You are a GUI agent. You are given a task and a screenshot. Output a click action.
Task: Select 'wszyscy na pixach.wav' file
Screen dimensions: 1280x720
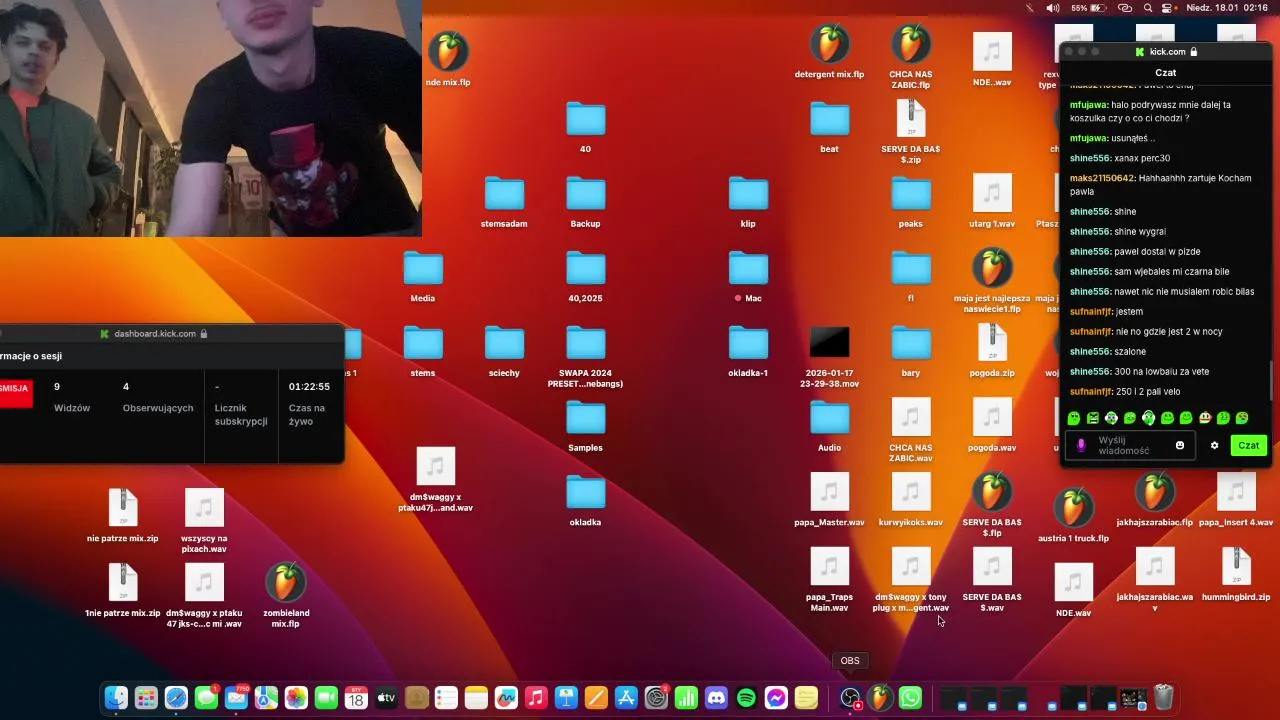coord(204,521)
